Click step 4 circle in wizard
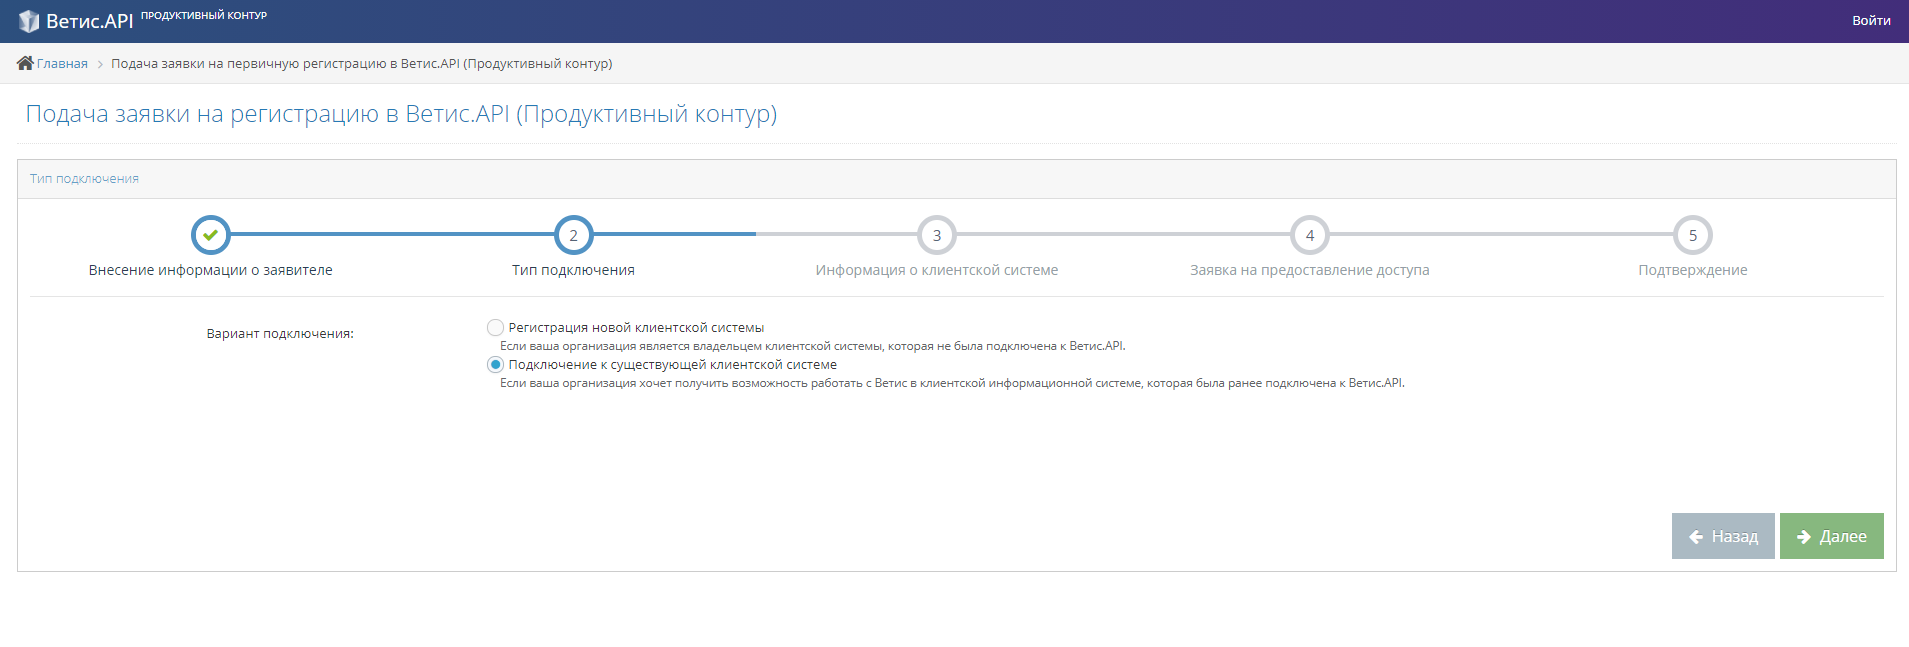1909x647 pixels. pos(1310,236)
